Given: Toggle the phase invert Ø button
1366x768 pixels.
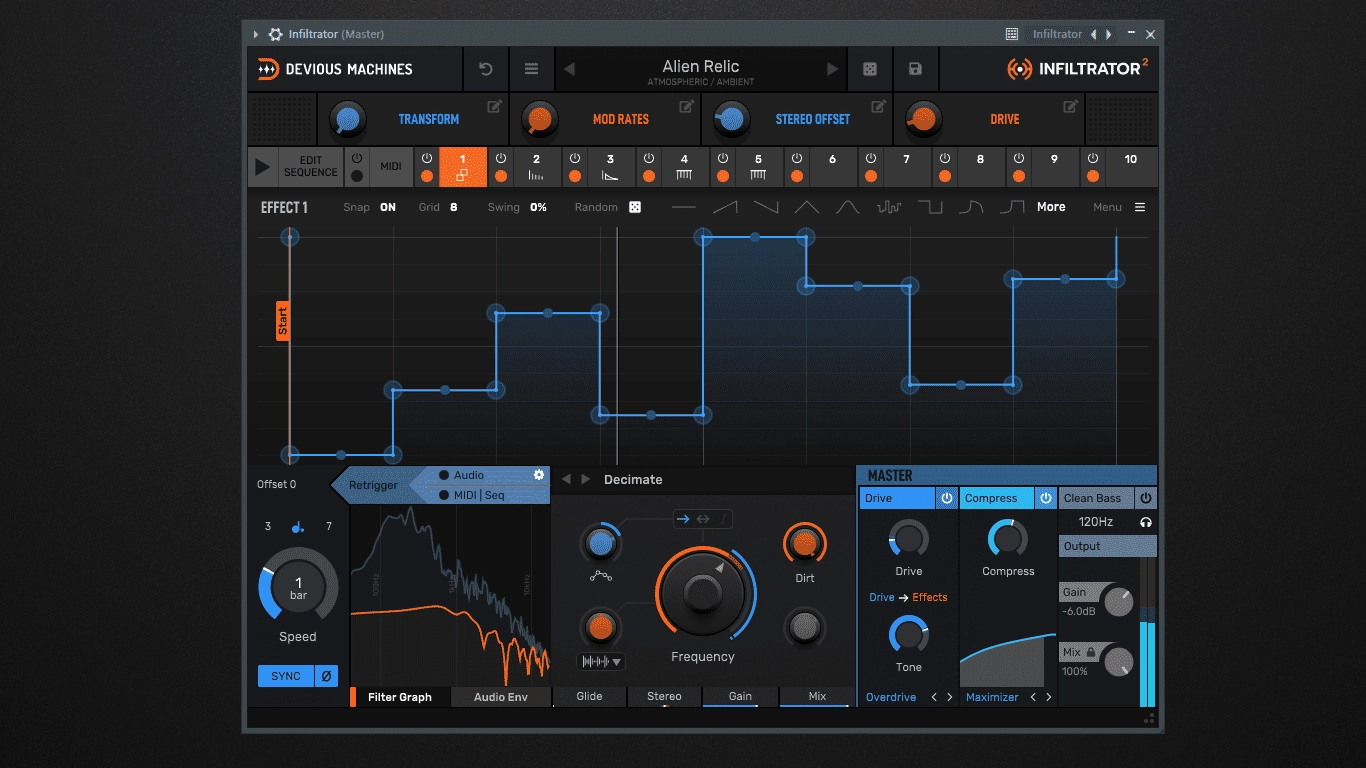Looking at the screenshot, I should click(326, 676).
